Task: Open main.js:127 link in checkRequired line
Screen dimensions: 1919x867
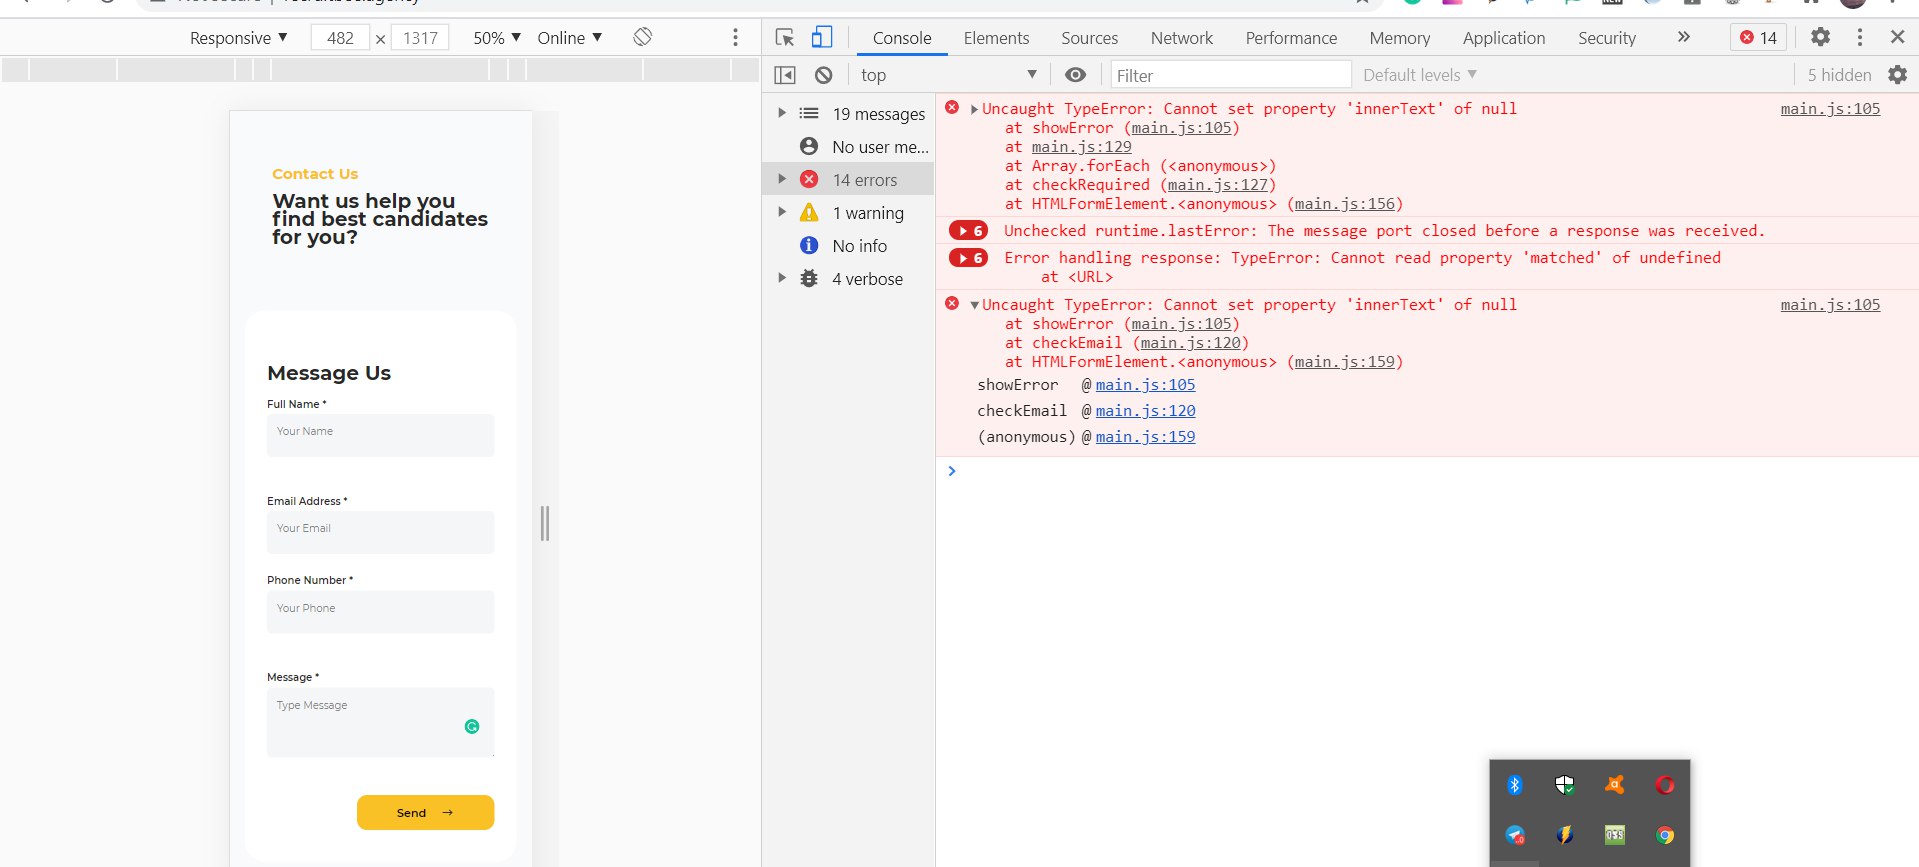Action: [x=1217, y=185]
